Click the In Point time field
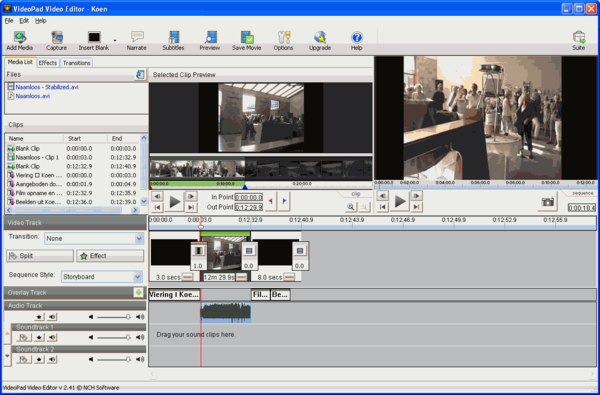600x395 pixels. (x=249, y=198)
